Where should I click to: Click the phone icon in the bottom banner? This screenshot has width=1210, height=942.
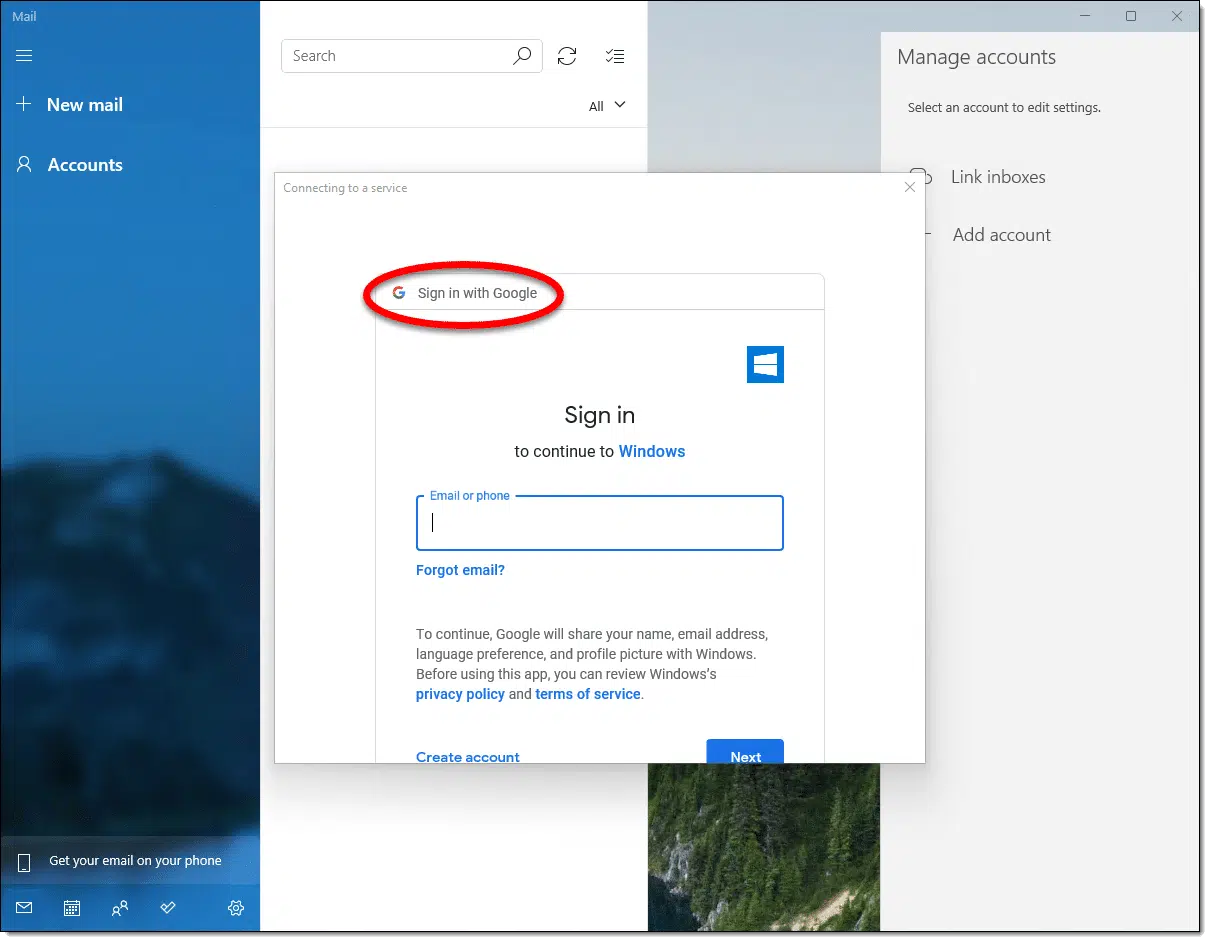pos(25,862)
